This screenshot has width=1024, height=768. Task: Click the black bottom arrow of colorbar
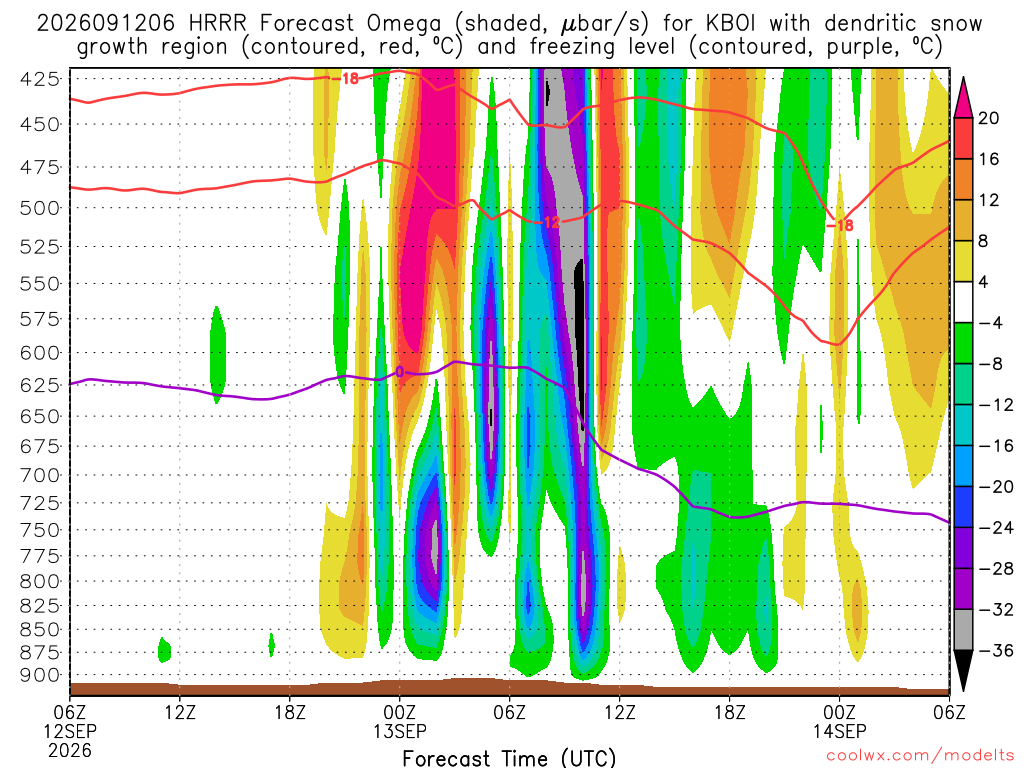point(963,670)
